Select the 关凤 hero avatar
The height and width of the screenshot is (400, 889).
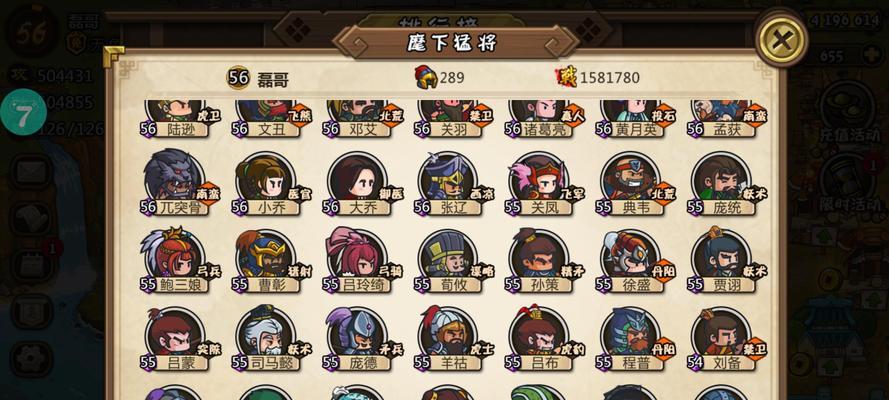[539, 179]
